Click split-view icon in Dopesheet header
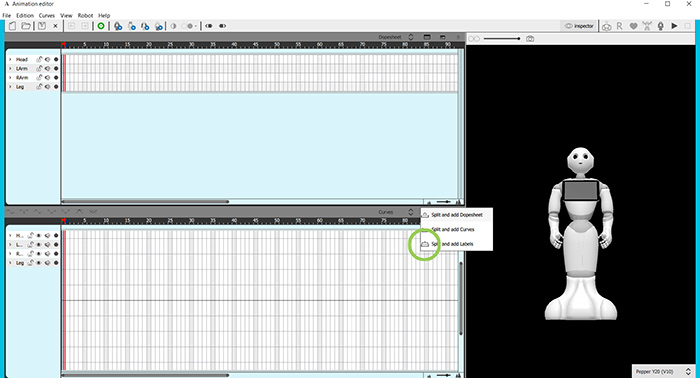The width and height of the screenshot is (700, 378). (427, 37)
